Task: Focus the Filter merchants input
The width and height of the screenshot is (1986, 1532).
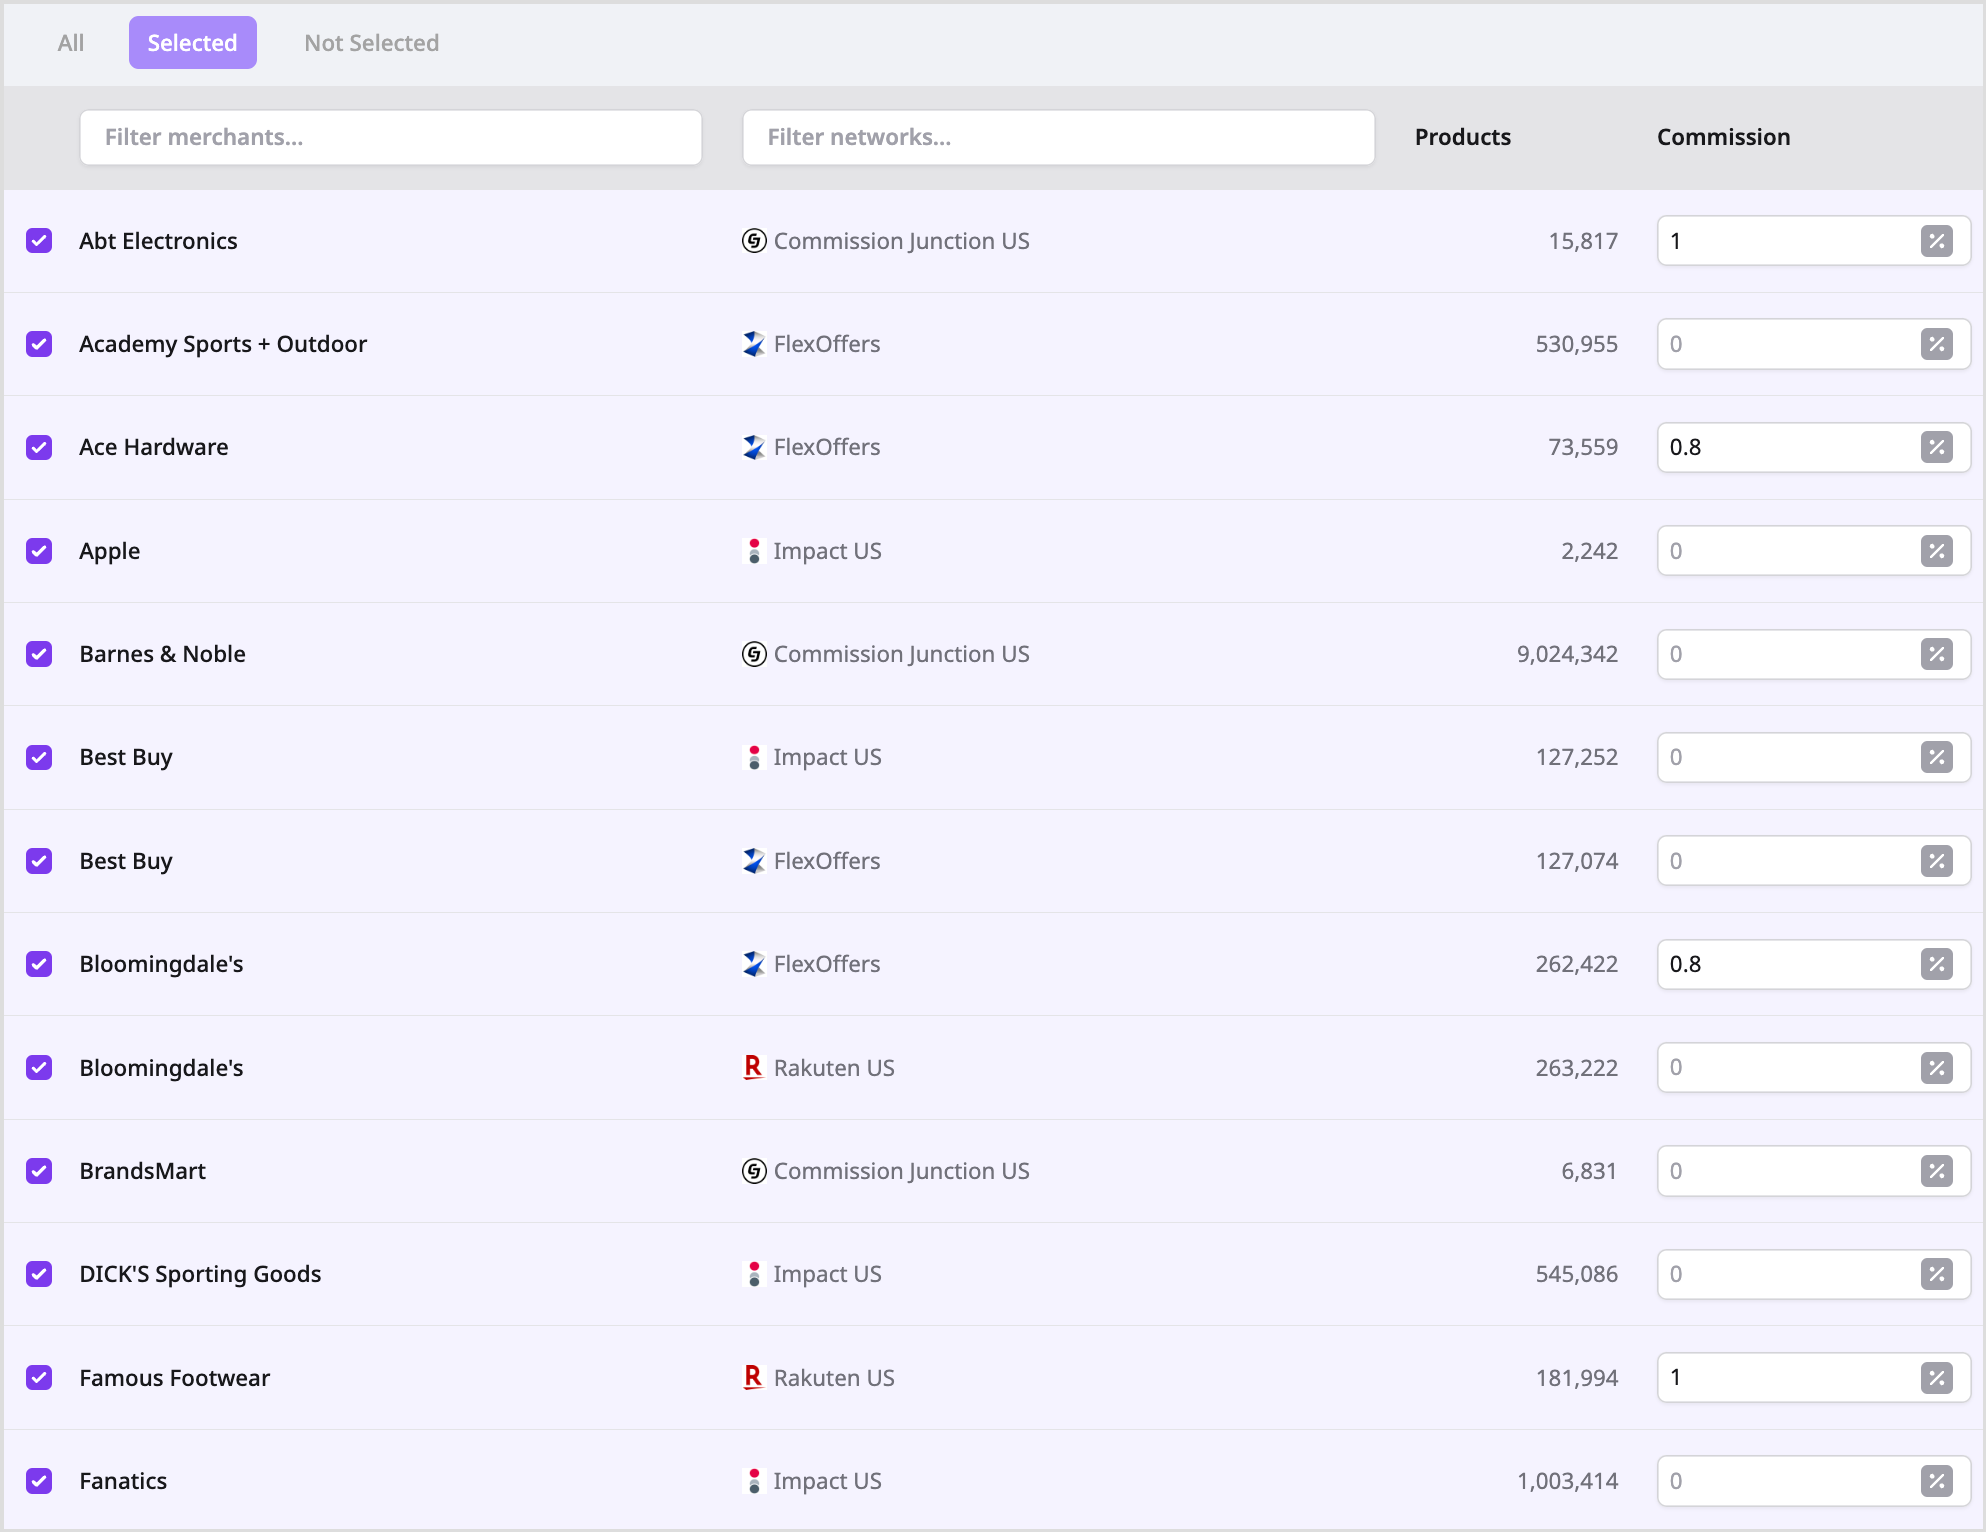Action: pos(390,137)
